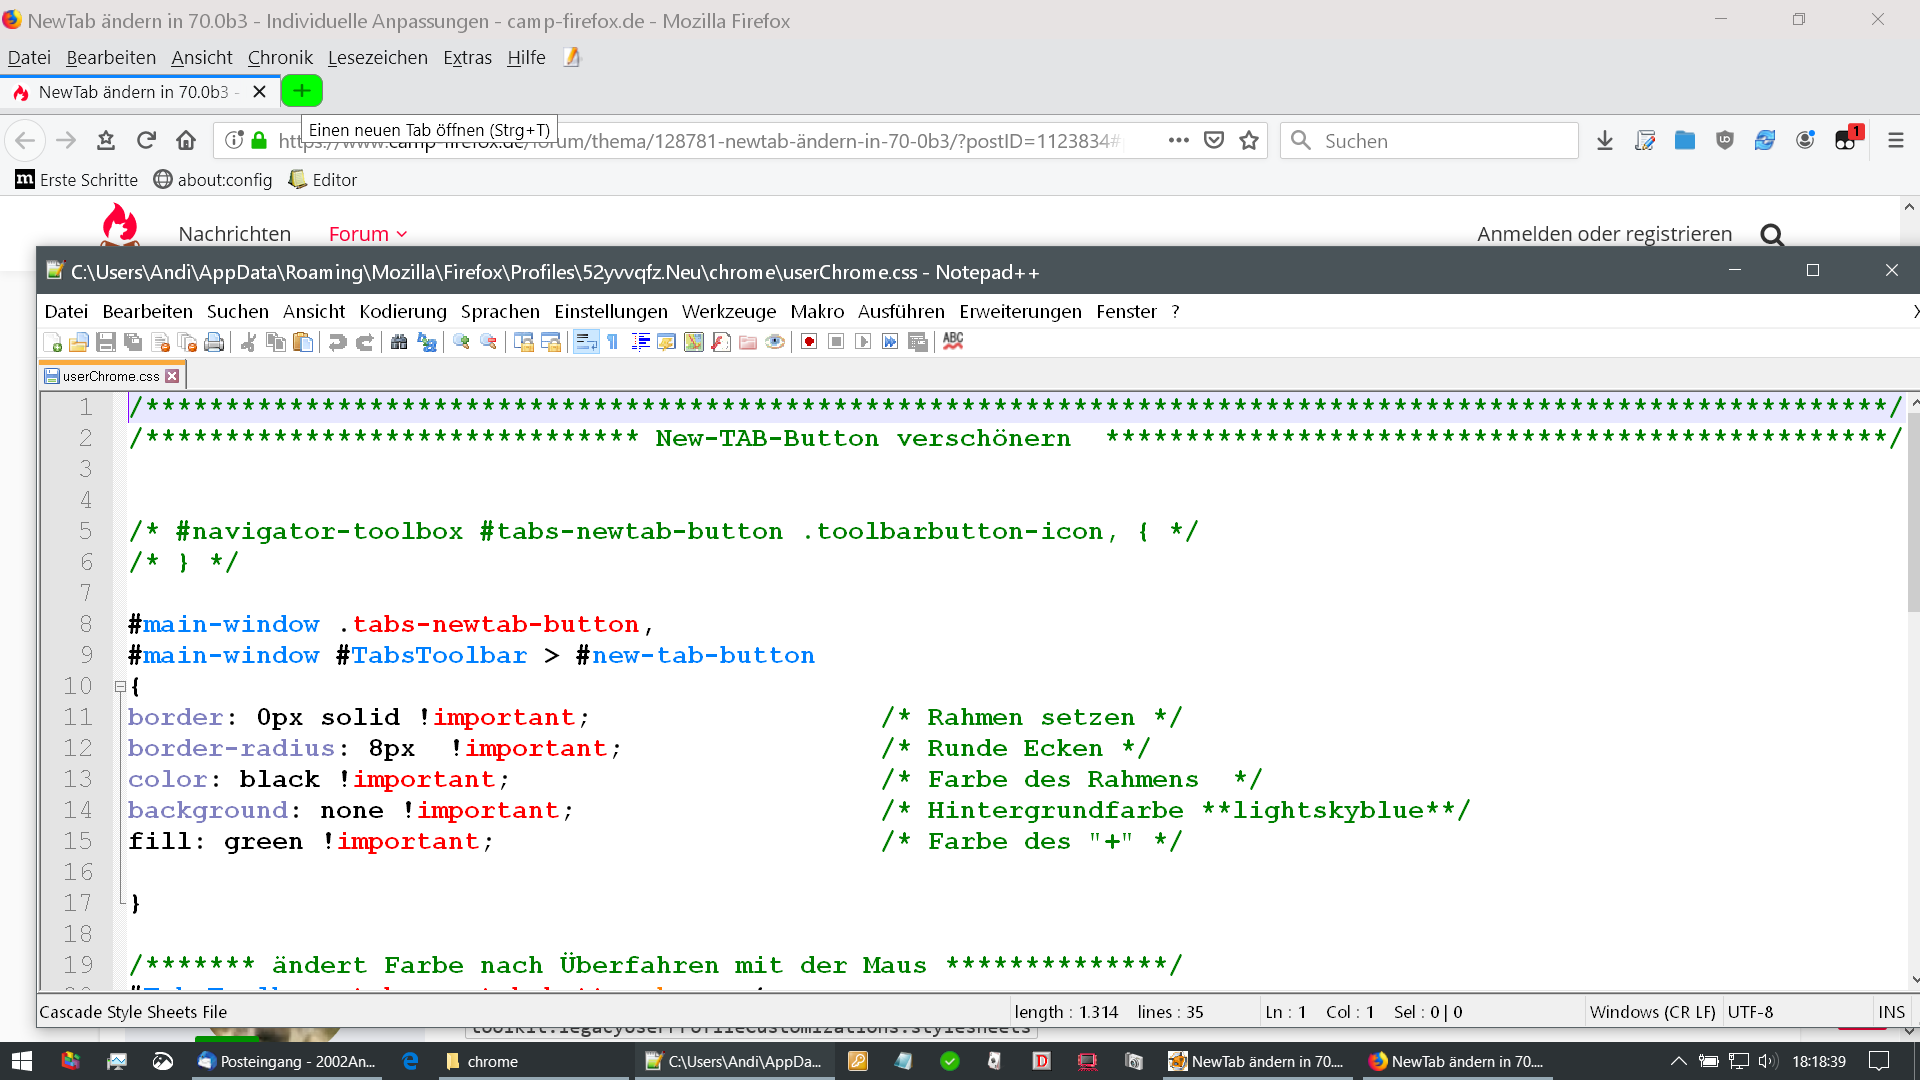This screenshot has height=1080, width=1920.
Task: Select the userChrome.css document tab
Action: [110, 376]
